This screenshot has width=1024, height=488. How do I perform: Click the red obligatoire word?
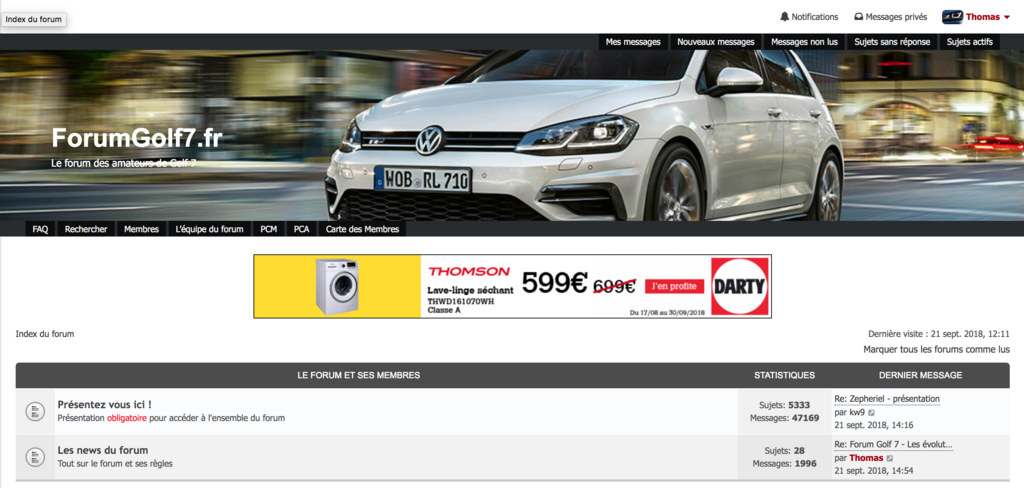click(127, 418)
